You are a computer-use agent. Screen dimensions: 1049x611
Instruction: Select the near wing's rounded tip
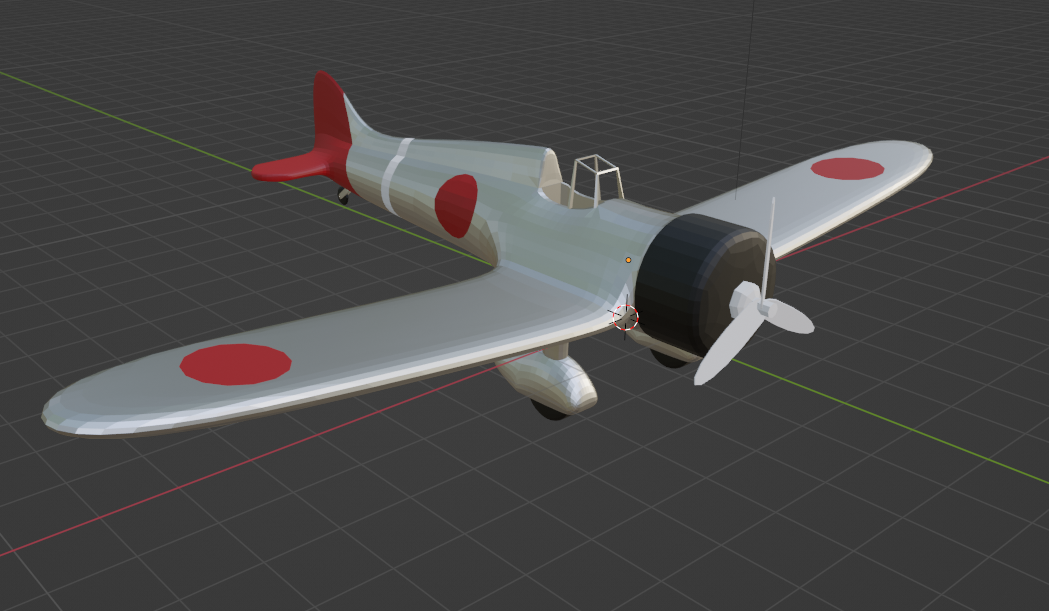coord(67,412)
